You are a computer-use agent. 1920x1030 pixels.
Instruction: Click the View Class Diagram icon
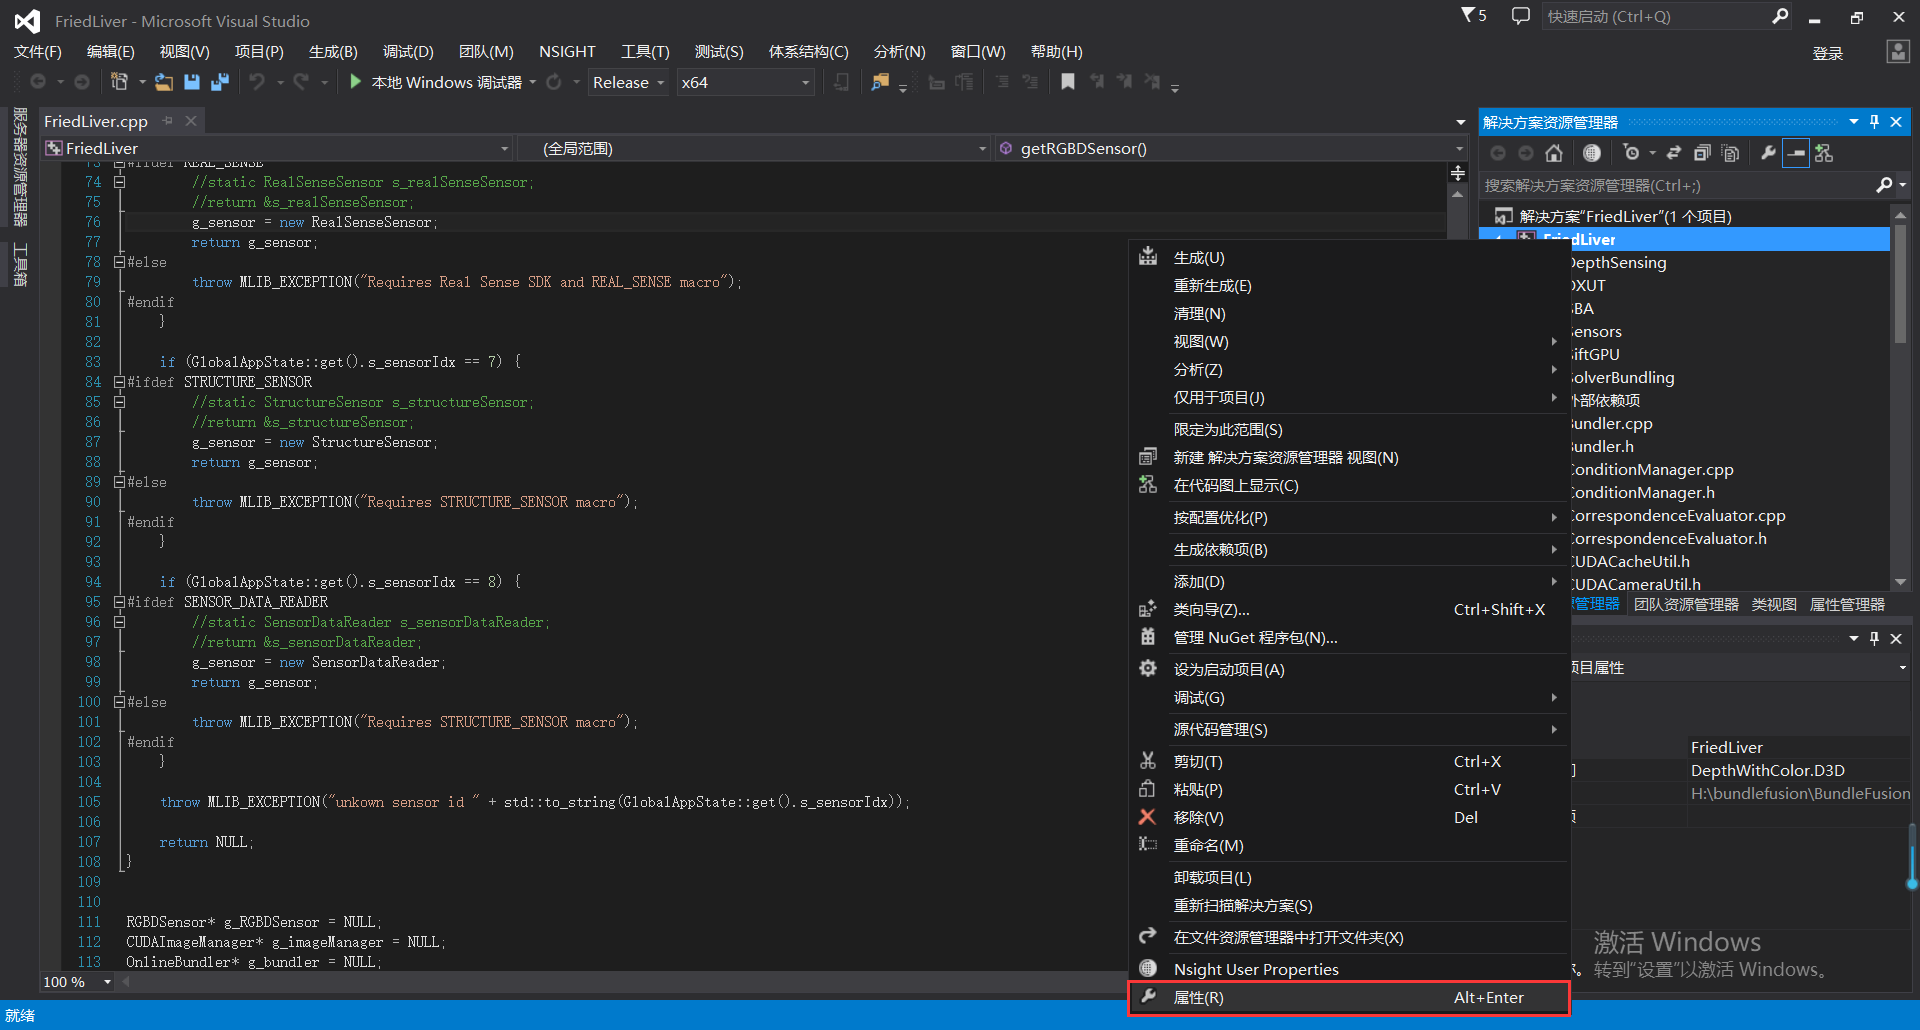(1824, 153)
